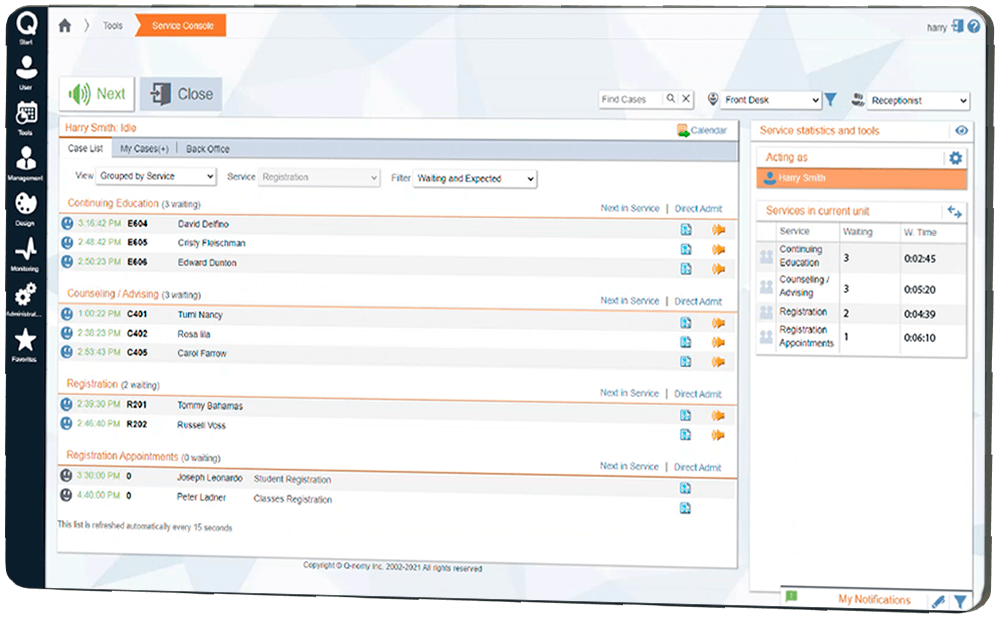Clear the Find Cases field with X
The width and height of the screenshot is (1001, 622).
(x=686, y=100)
